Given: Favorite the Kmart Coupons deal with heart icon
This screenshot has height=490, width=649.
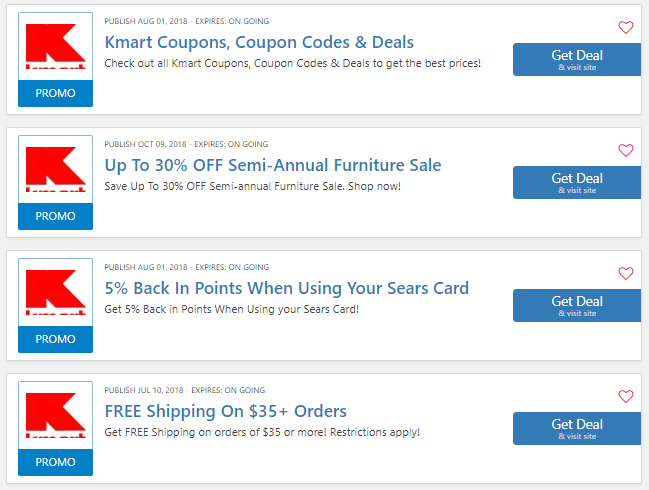Looking at the screenshot, I should (x=625, y=27).
